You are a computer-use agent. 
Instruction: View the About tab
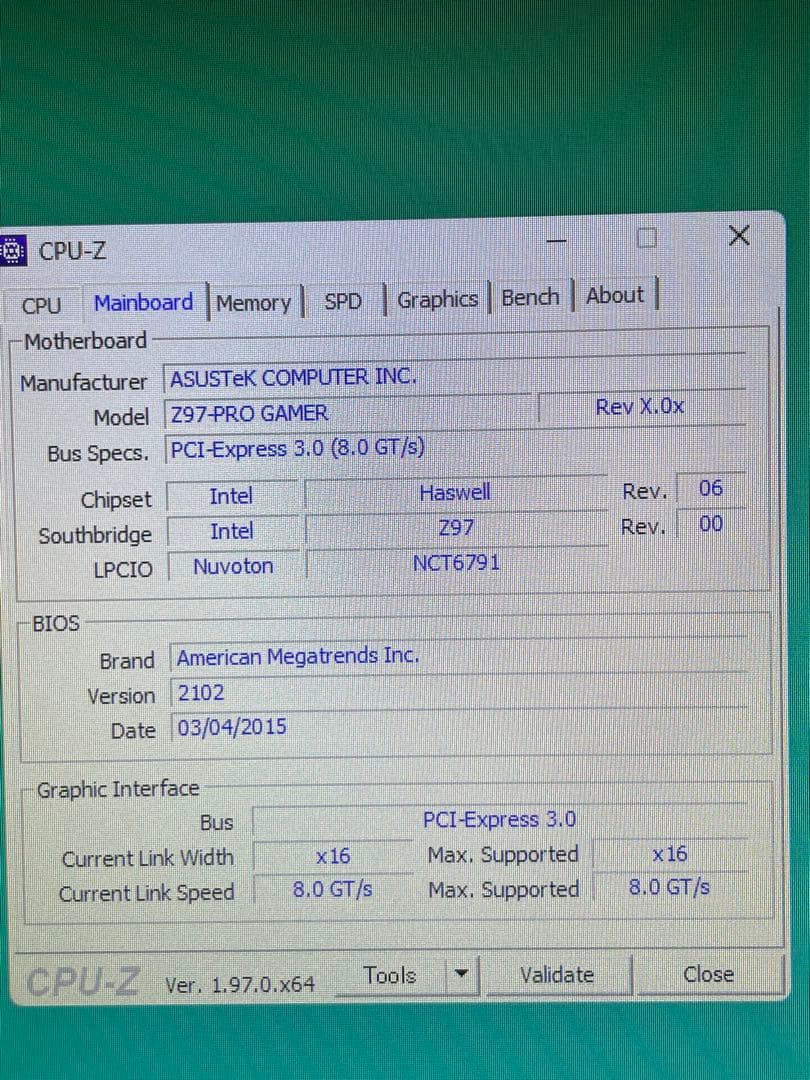(614, 295)
